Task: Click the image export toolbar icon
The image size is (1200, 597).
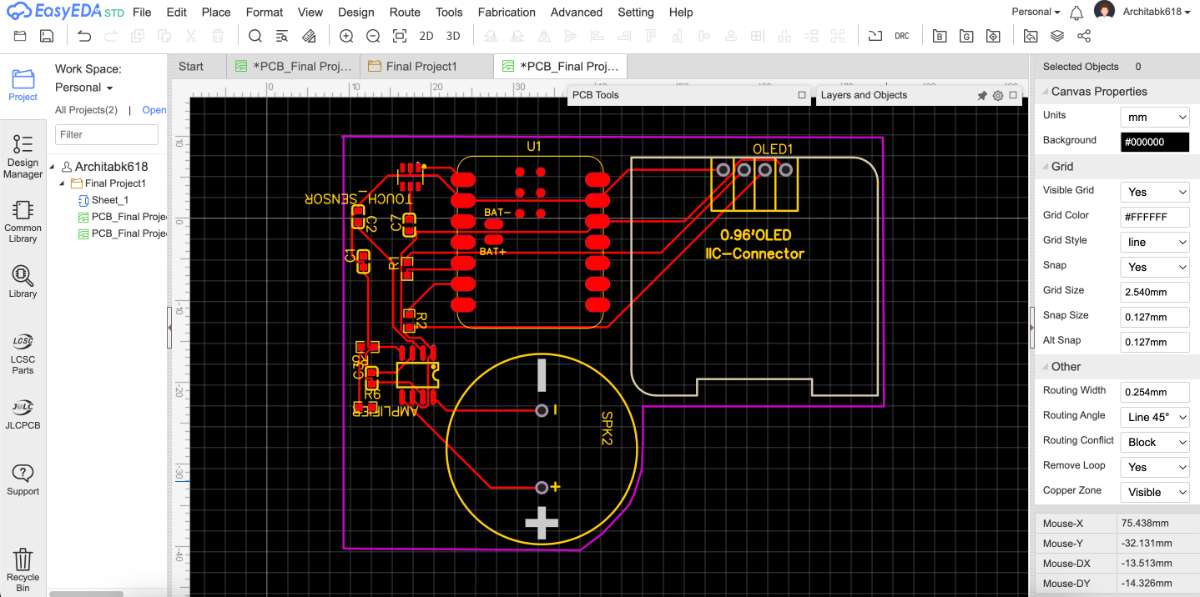Action: (x=1031, y=36)
